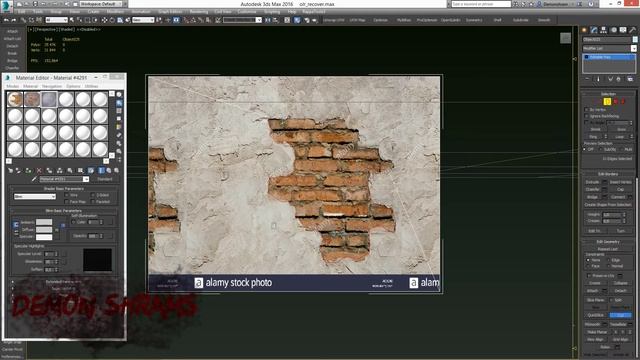
Task: Toggle the Preserve UVs checkbox
Action: (589, 276)
